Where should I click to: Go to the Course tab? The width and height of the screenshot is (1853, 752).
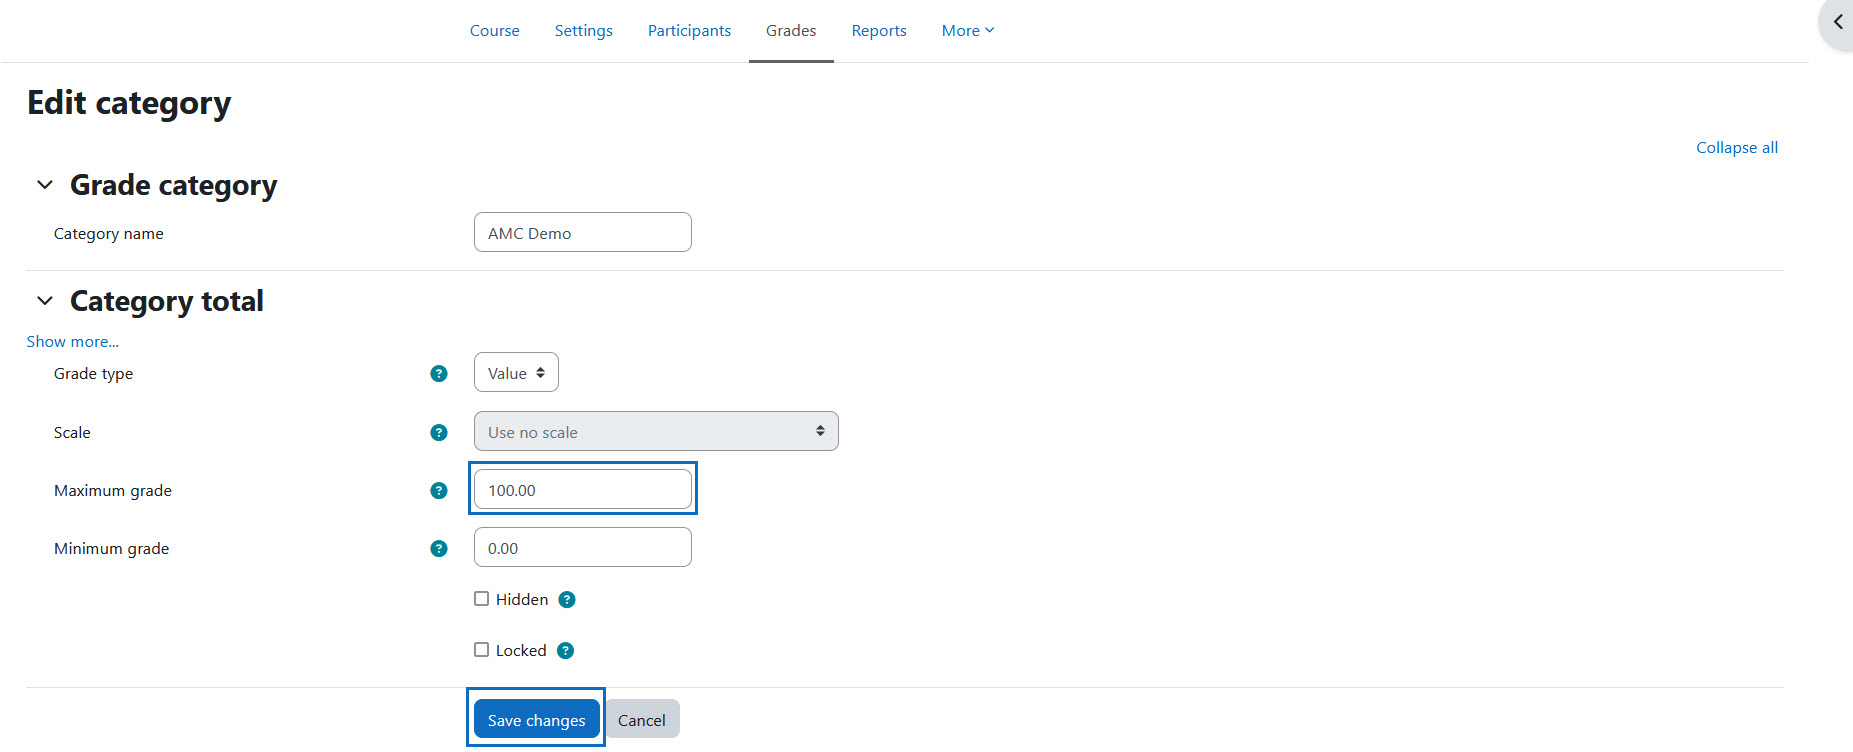point(495,31)
